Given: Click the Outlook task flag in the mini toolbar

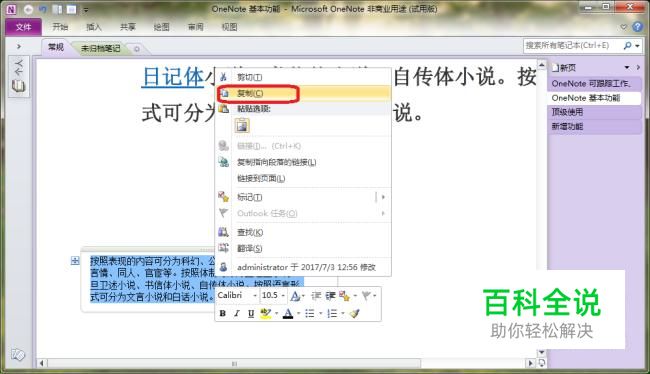Looking at the screenshot, I should click(x=366, y=296).
